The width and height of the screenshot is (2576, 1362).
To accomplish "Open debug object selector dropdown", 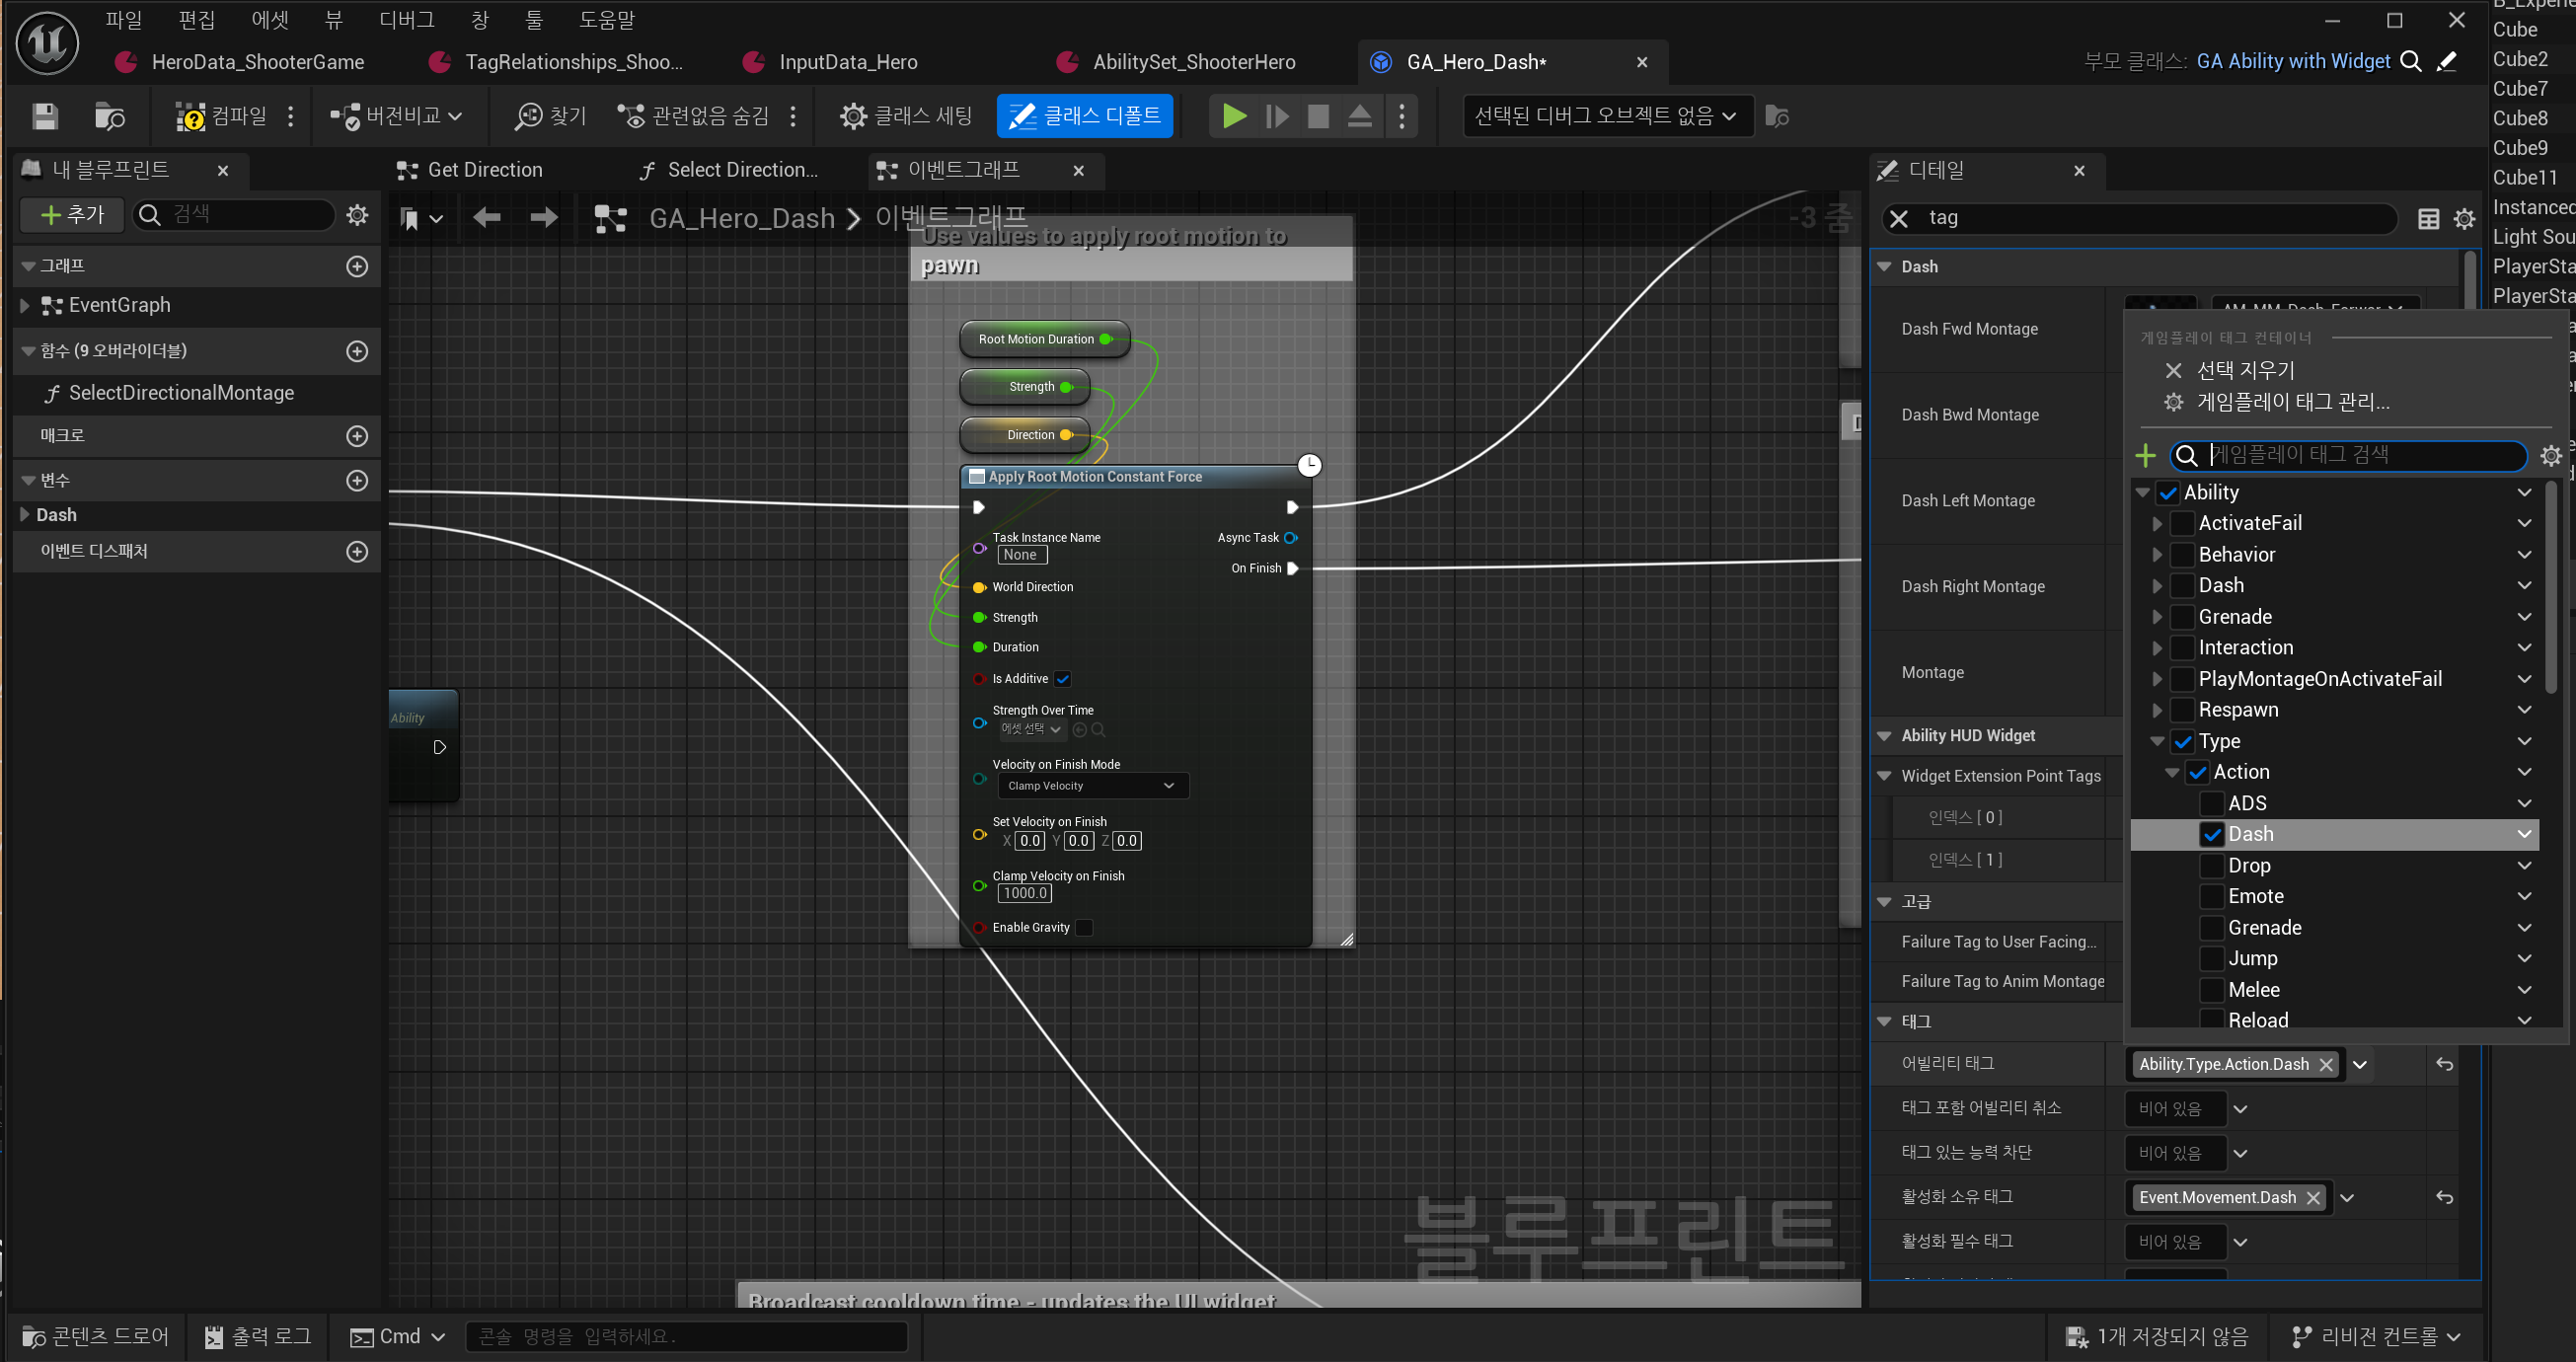I will (1607, 116).
